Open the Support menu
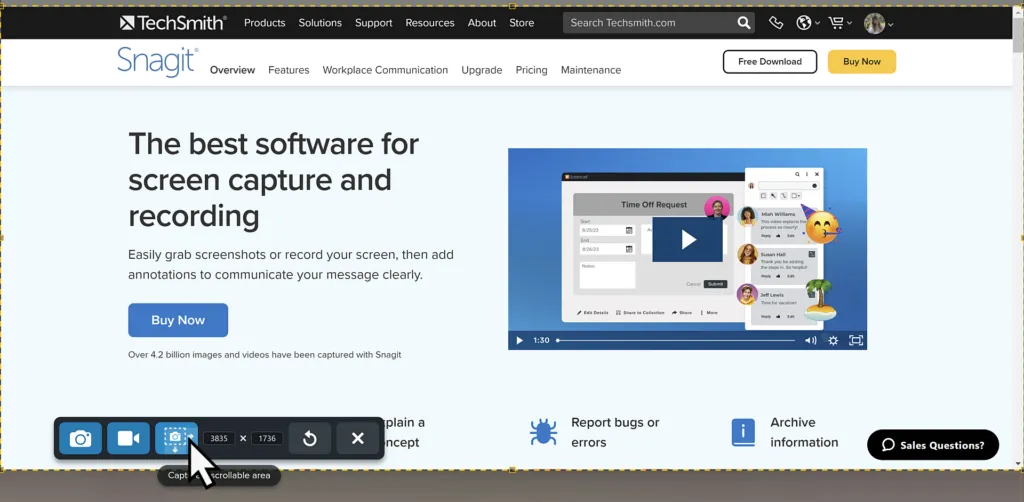Image resolution: width=1024 pixels, height=502 pixels. tap(374, 23)
